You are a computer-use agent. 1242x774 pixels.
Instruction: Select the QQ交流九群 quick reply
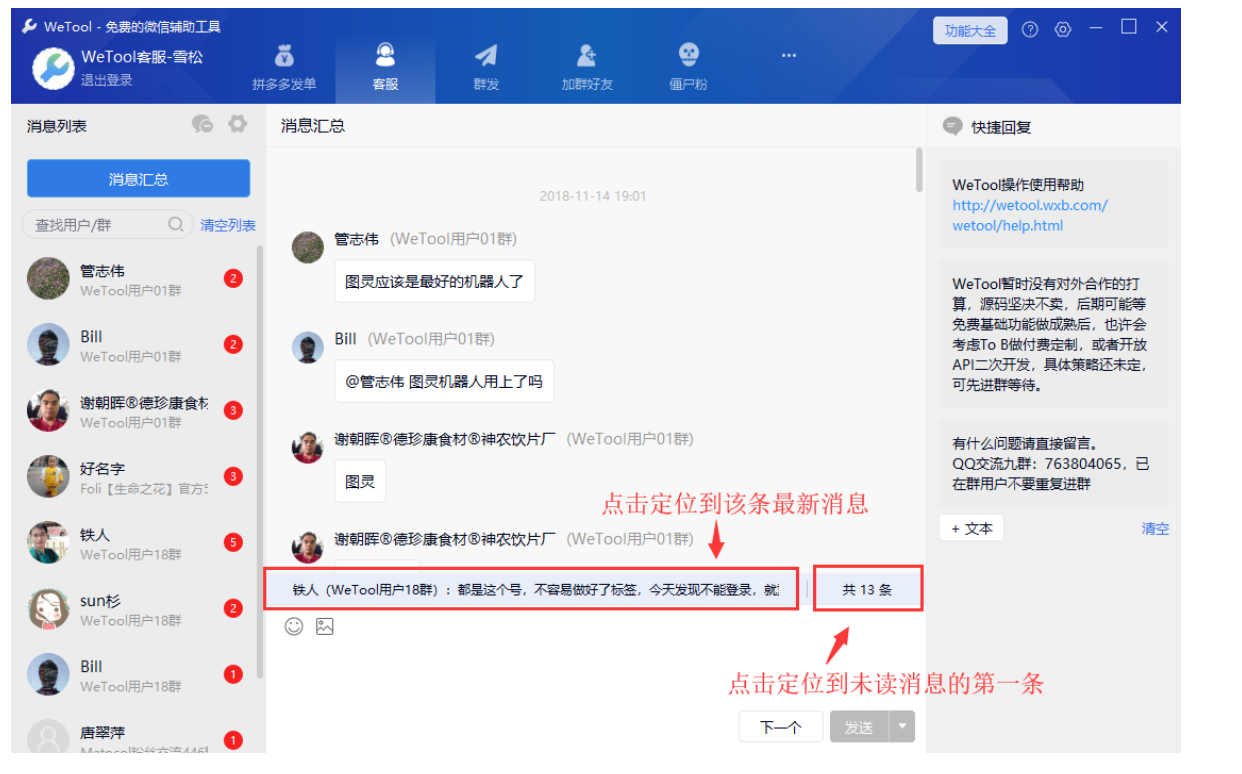[x=1054, y=463]
